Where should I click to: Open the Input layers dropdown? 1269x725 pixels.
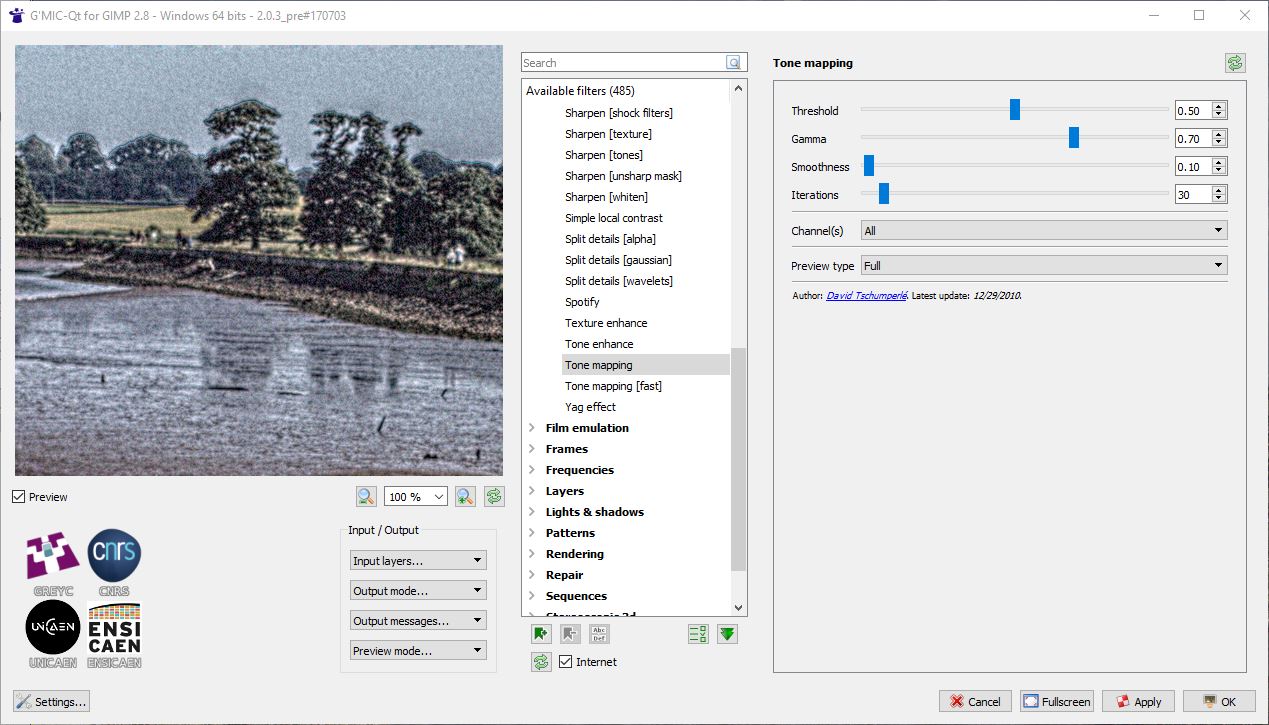tap(418, 561)
